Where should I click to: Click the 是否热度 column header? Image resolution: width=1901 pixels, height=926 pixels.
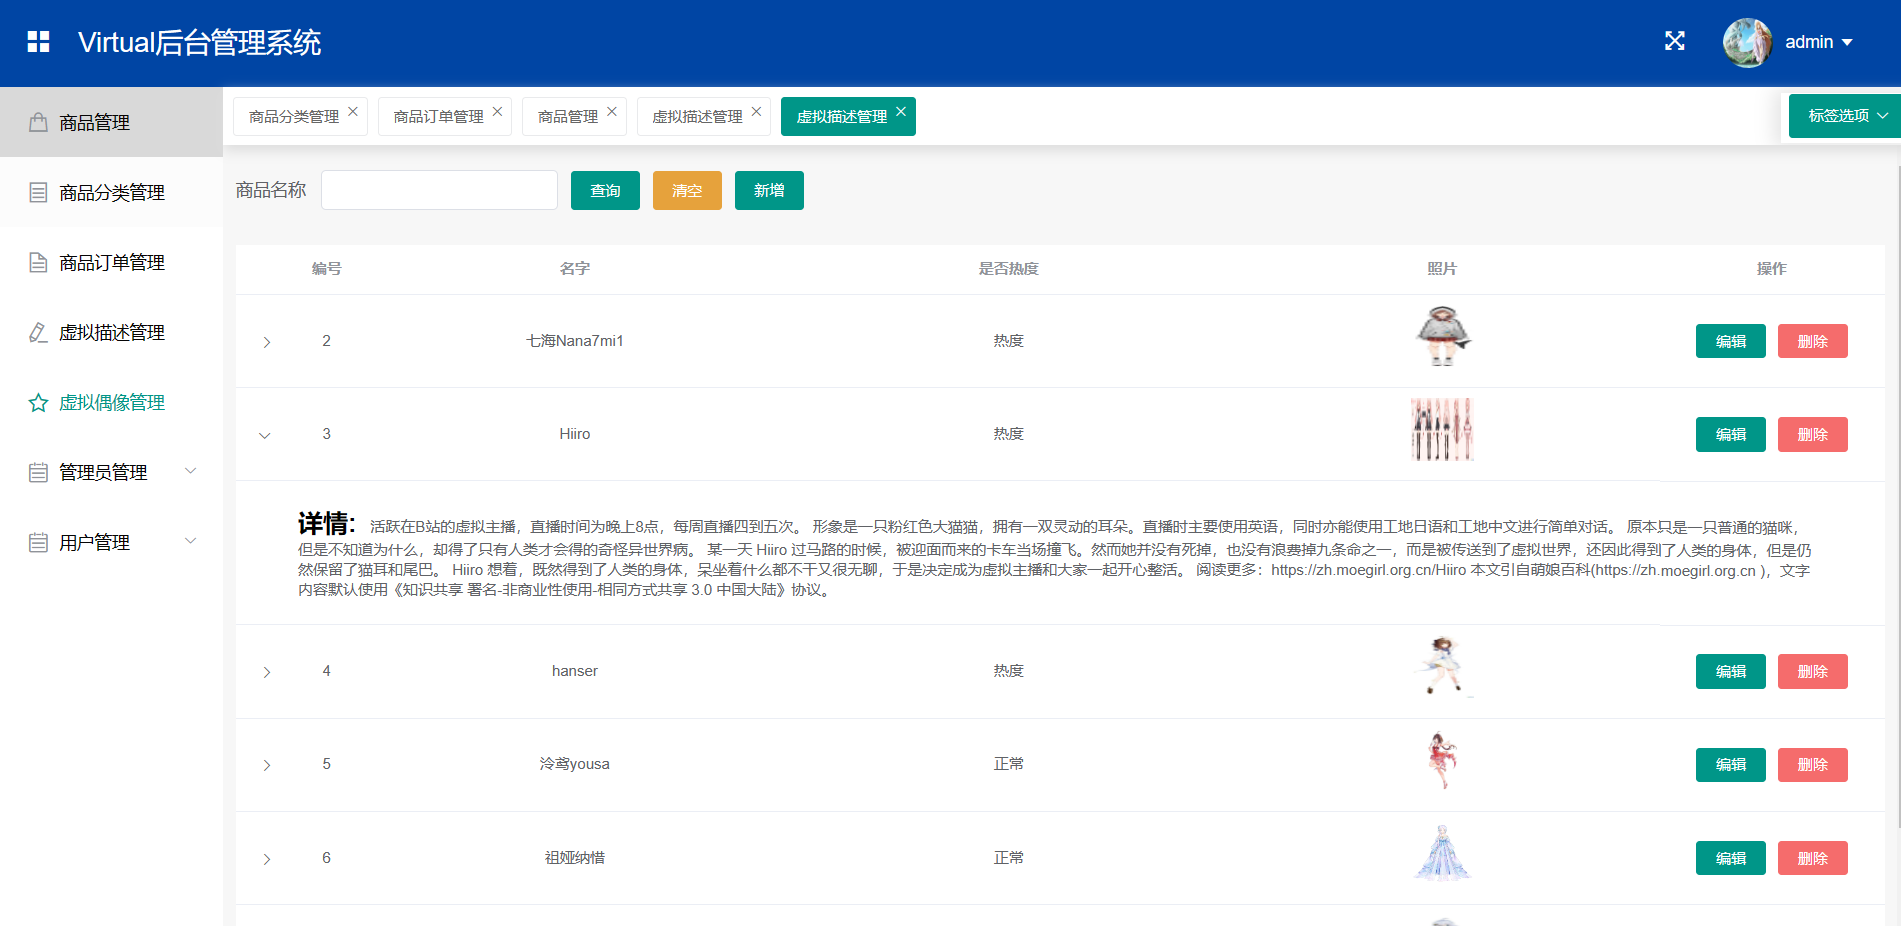click(1008, 269)
